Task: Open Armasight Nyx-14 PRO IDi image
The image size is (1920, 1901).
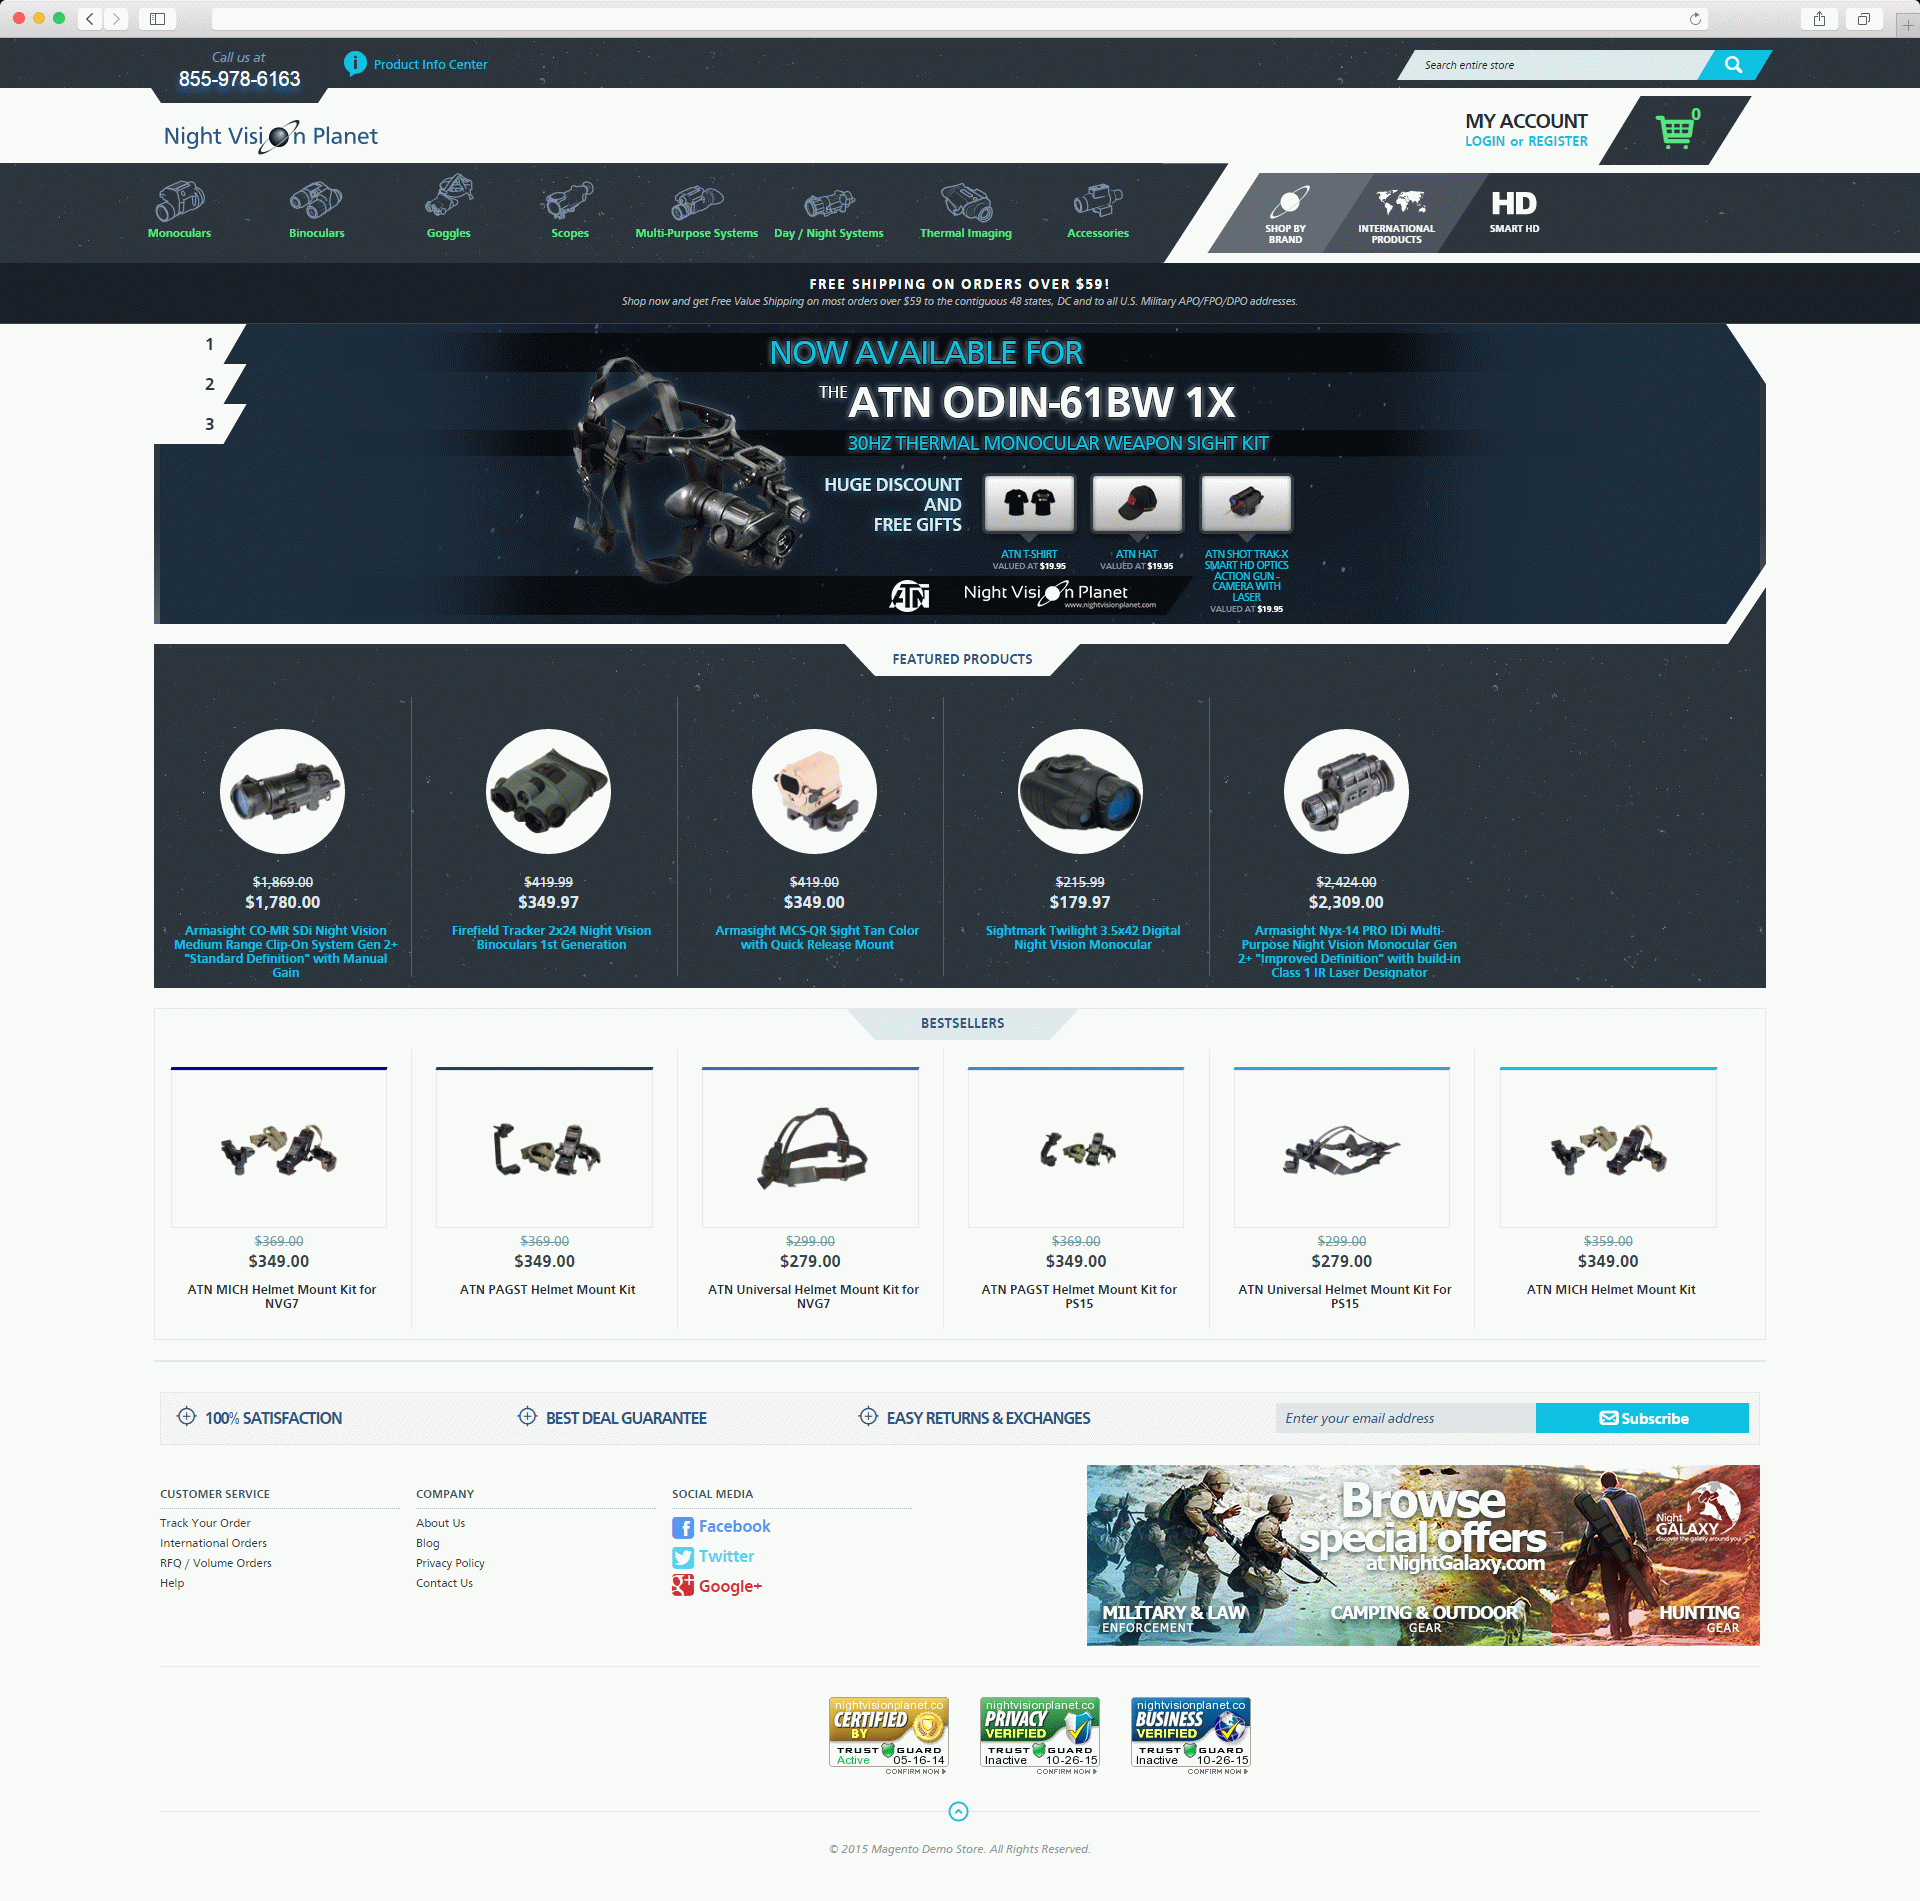Action: click(x=1346, y=792)
